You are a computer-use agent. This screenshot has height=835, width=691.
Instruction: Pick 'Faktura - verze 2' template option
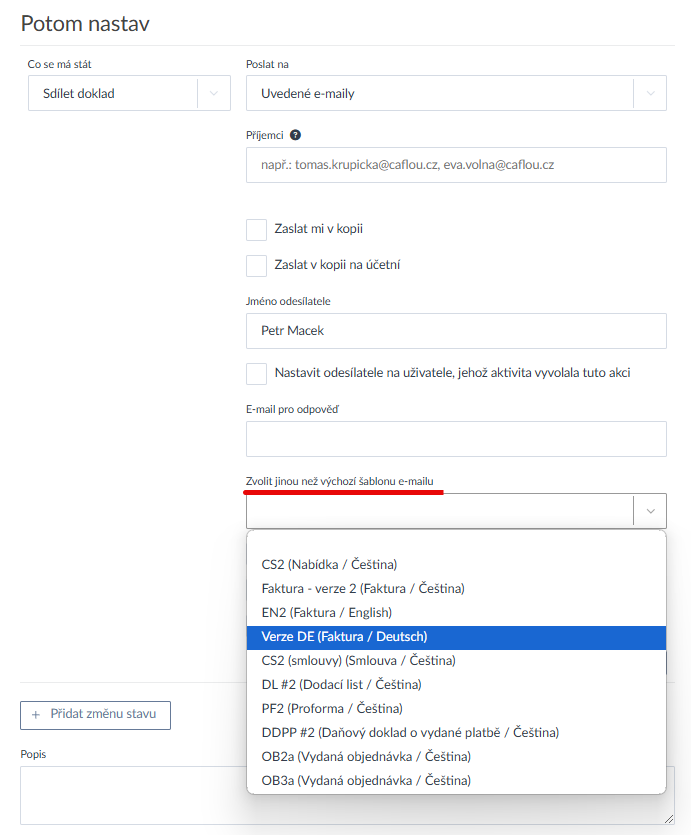tap(363, 588)
